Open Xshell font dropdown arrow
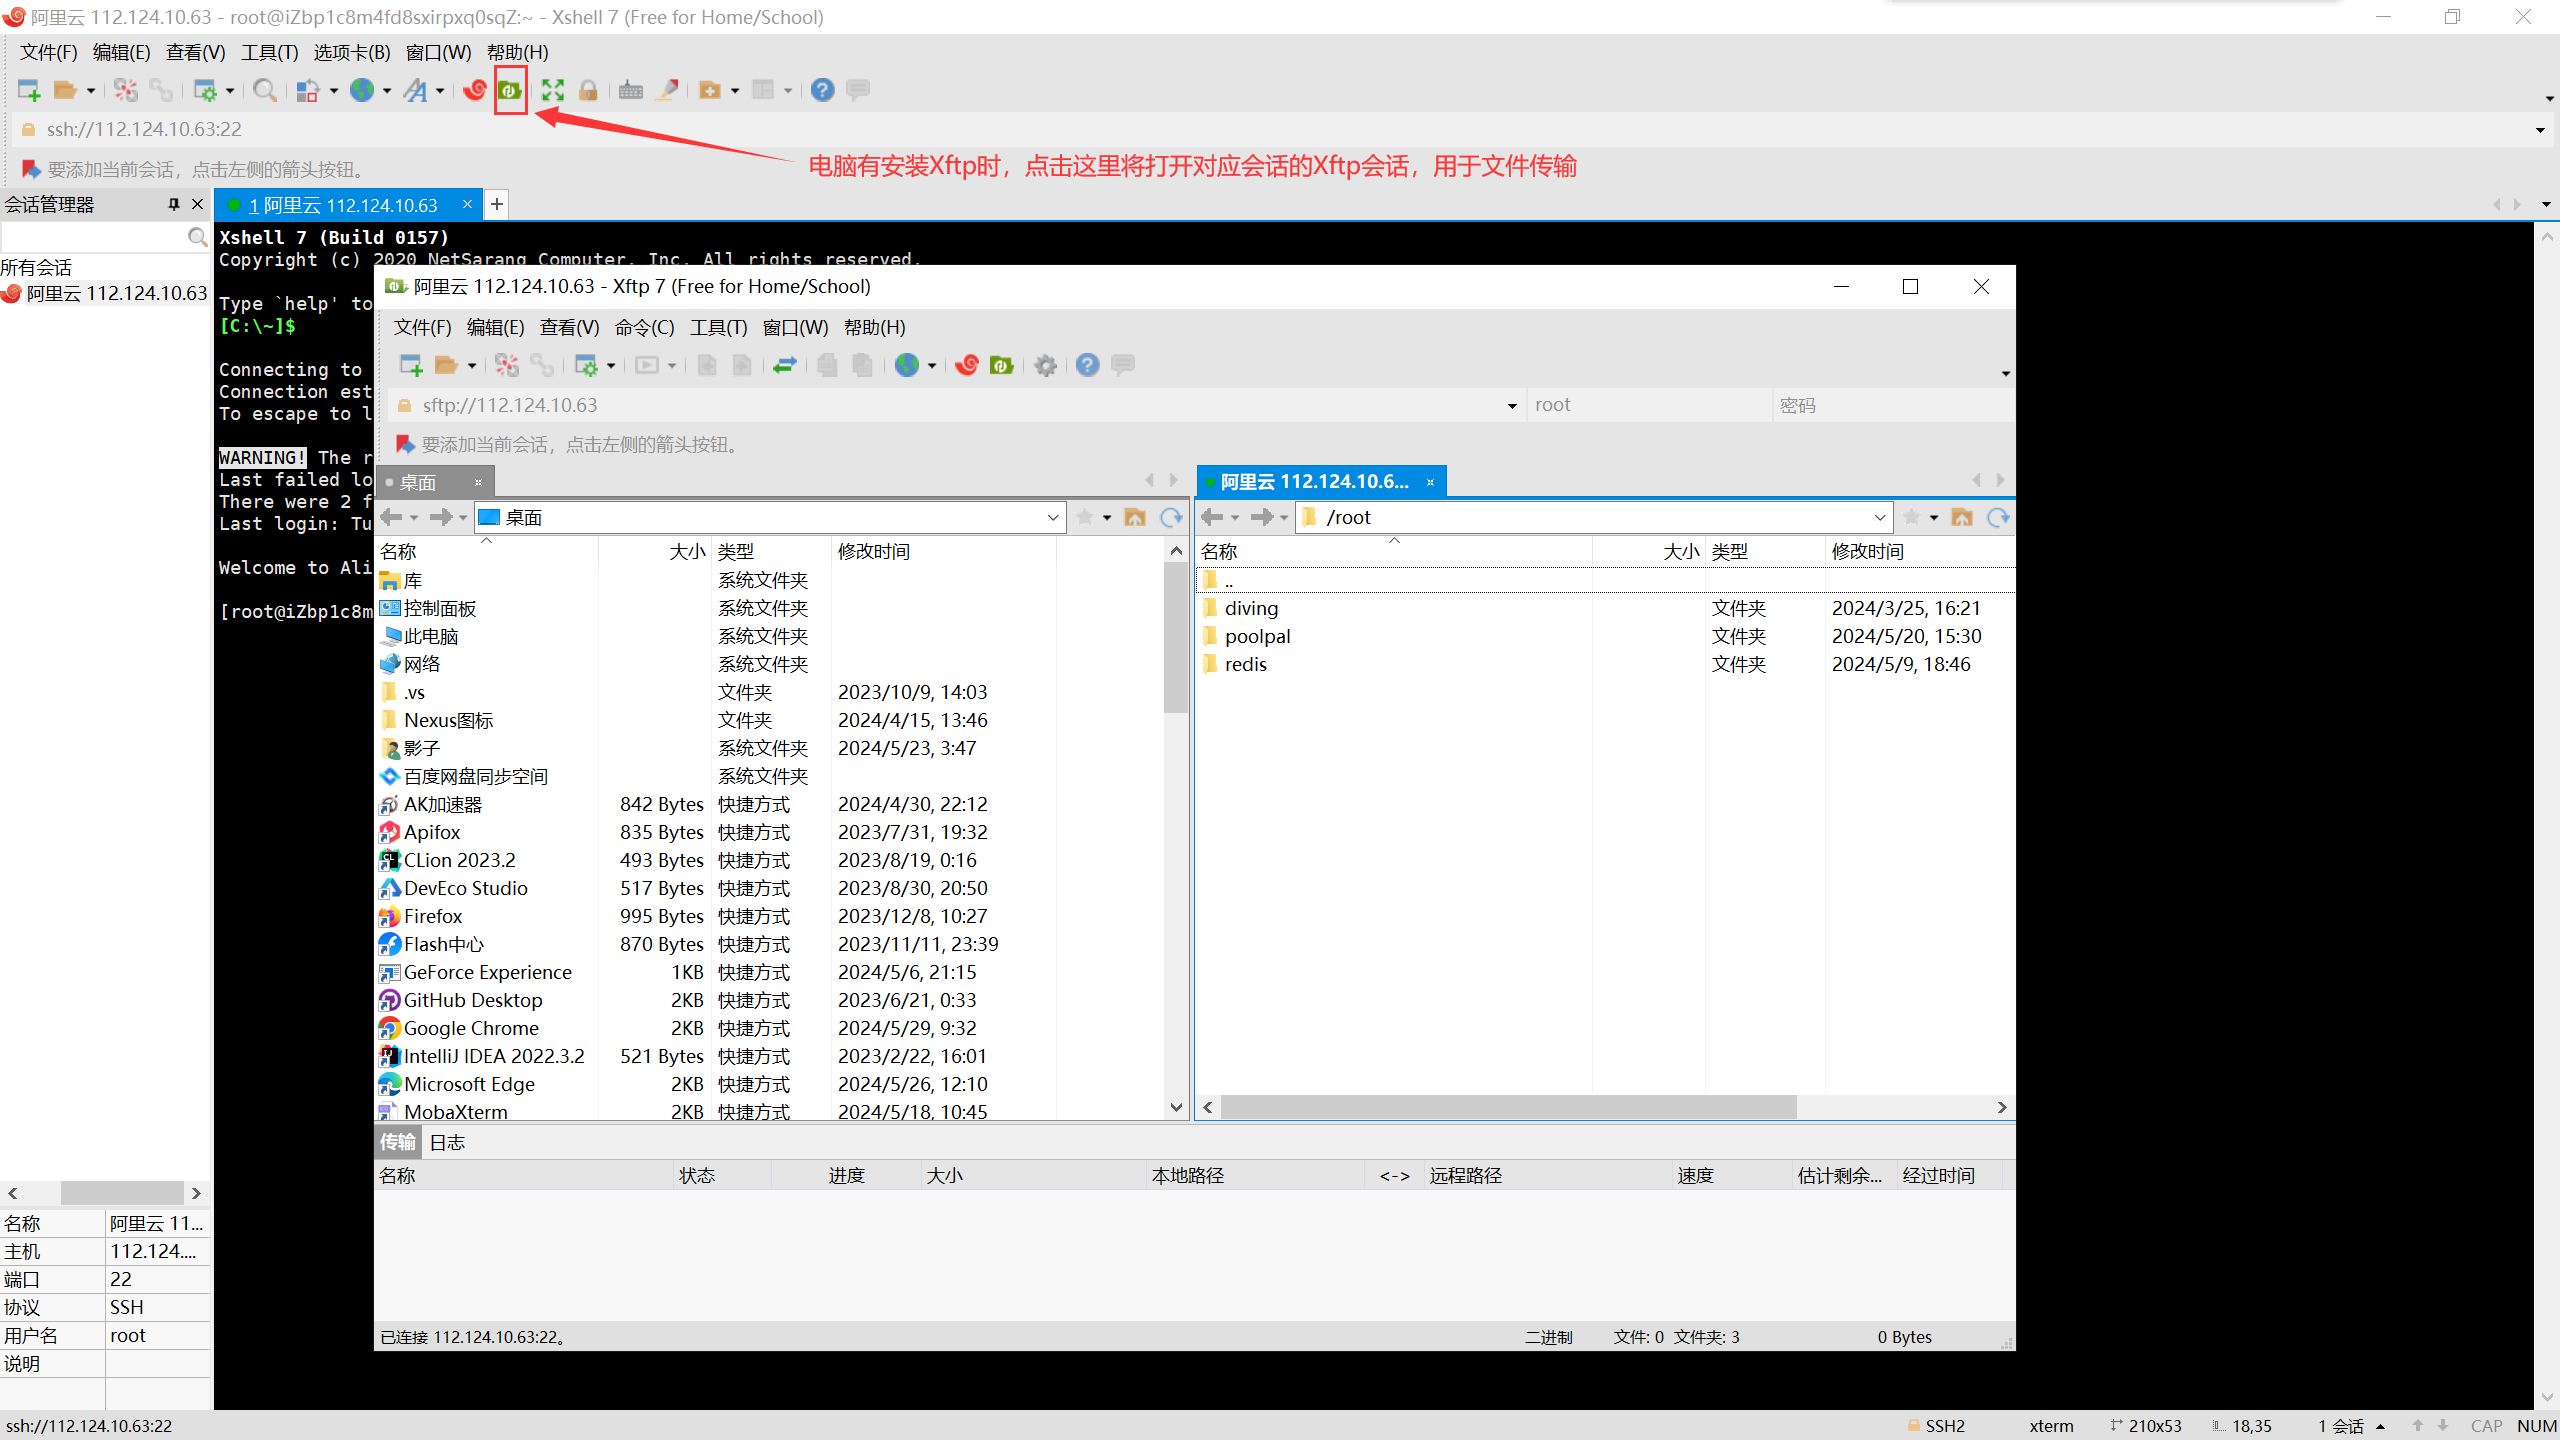The width and height of the screenshot is (2560, 1440). tap(440, 91)
